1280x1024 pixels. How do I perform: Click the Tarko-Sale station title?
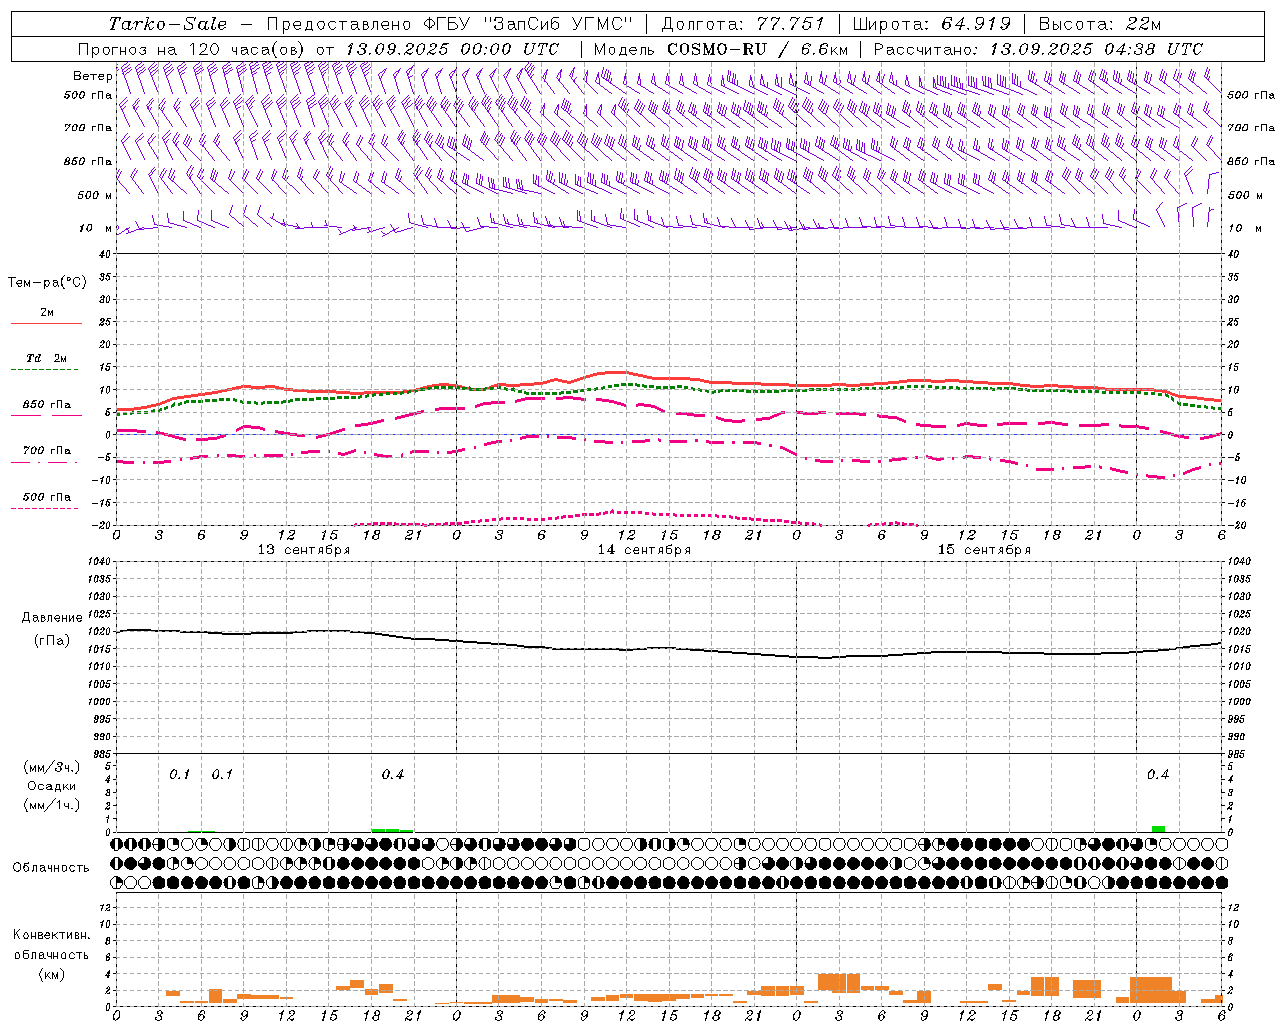point(168,24)
